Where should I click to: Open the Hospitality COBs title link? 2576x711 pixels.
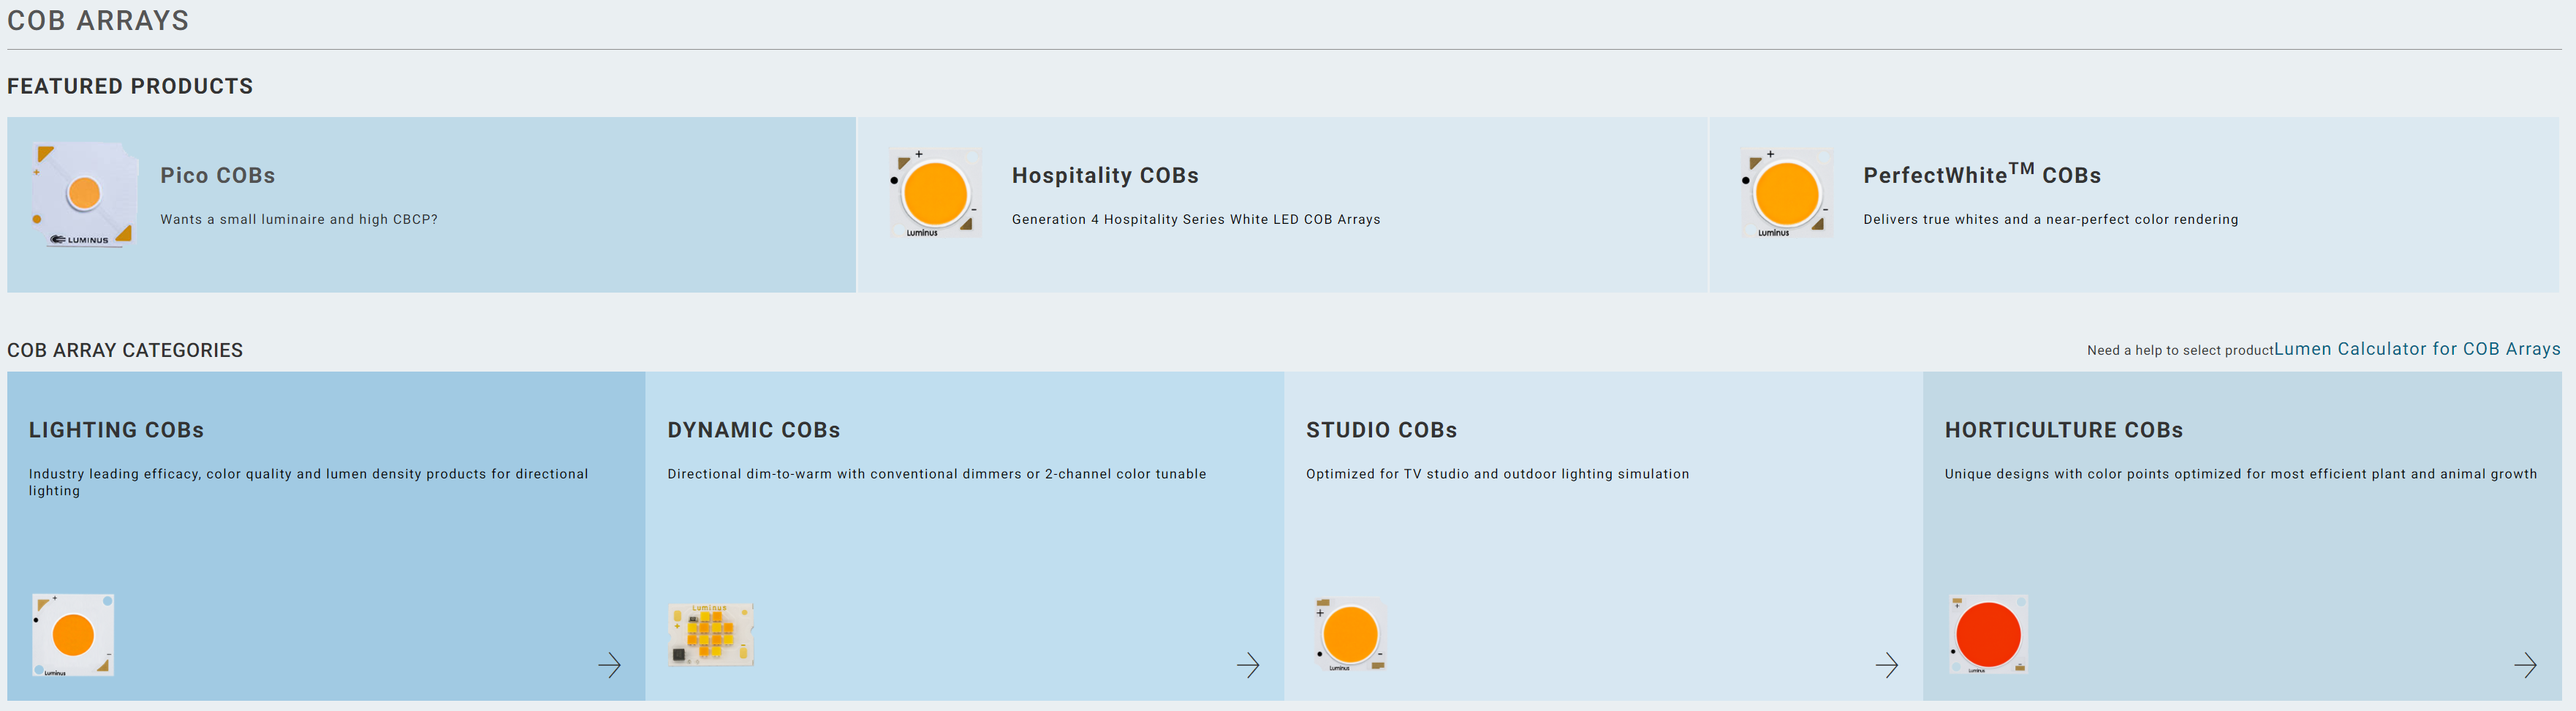click(x=1104, y=176)
